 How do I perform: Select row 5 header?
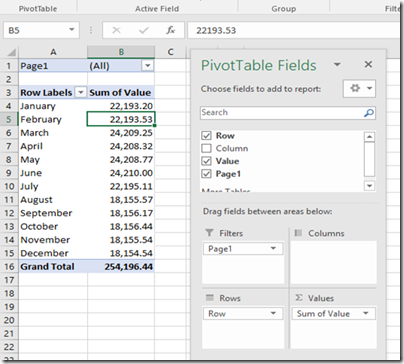9,119
